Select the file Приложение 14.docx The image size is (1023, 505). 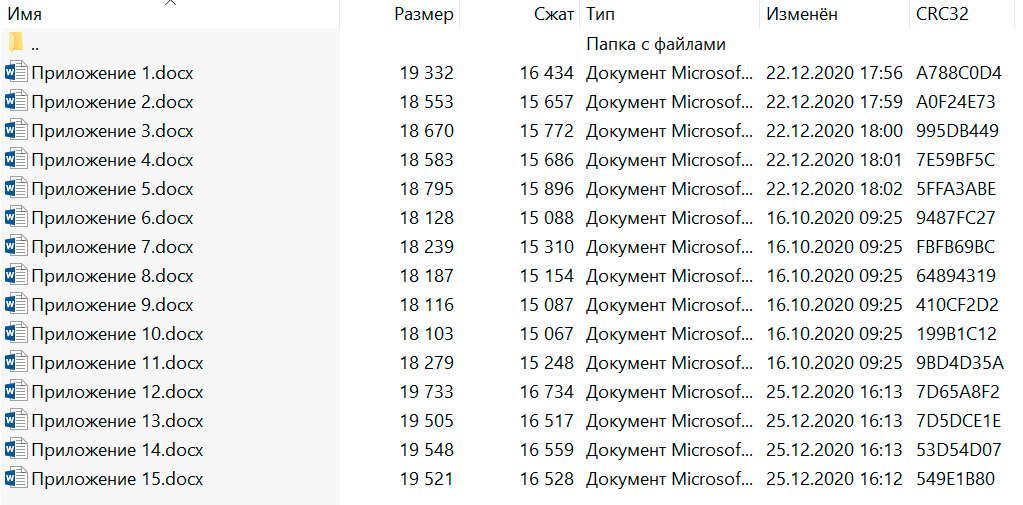pos(117,450)
